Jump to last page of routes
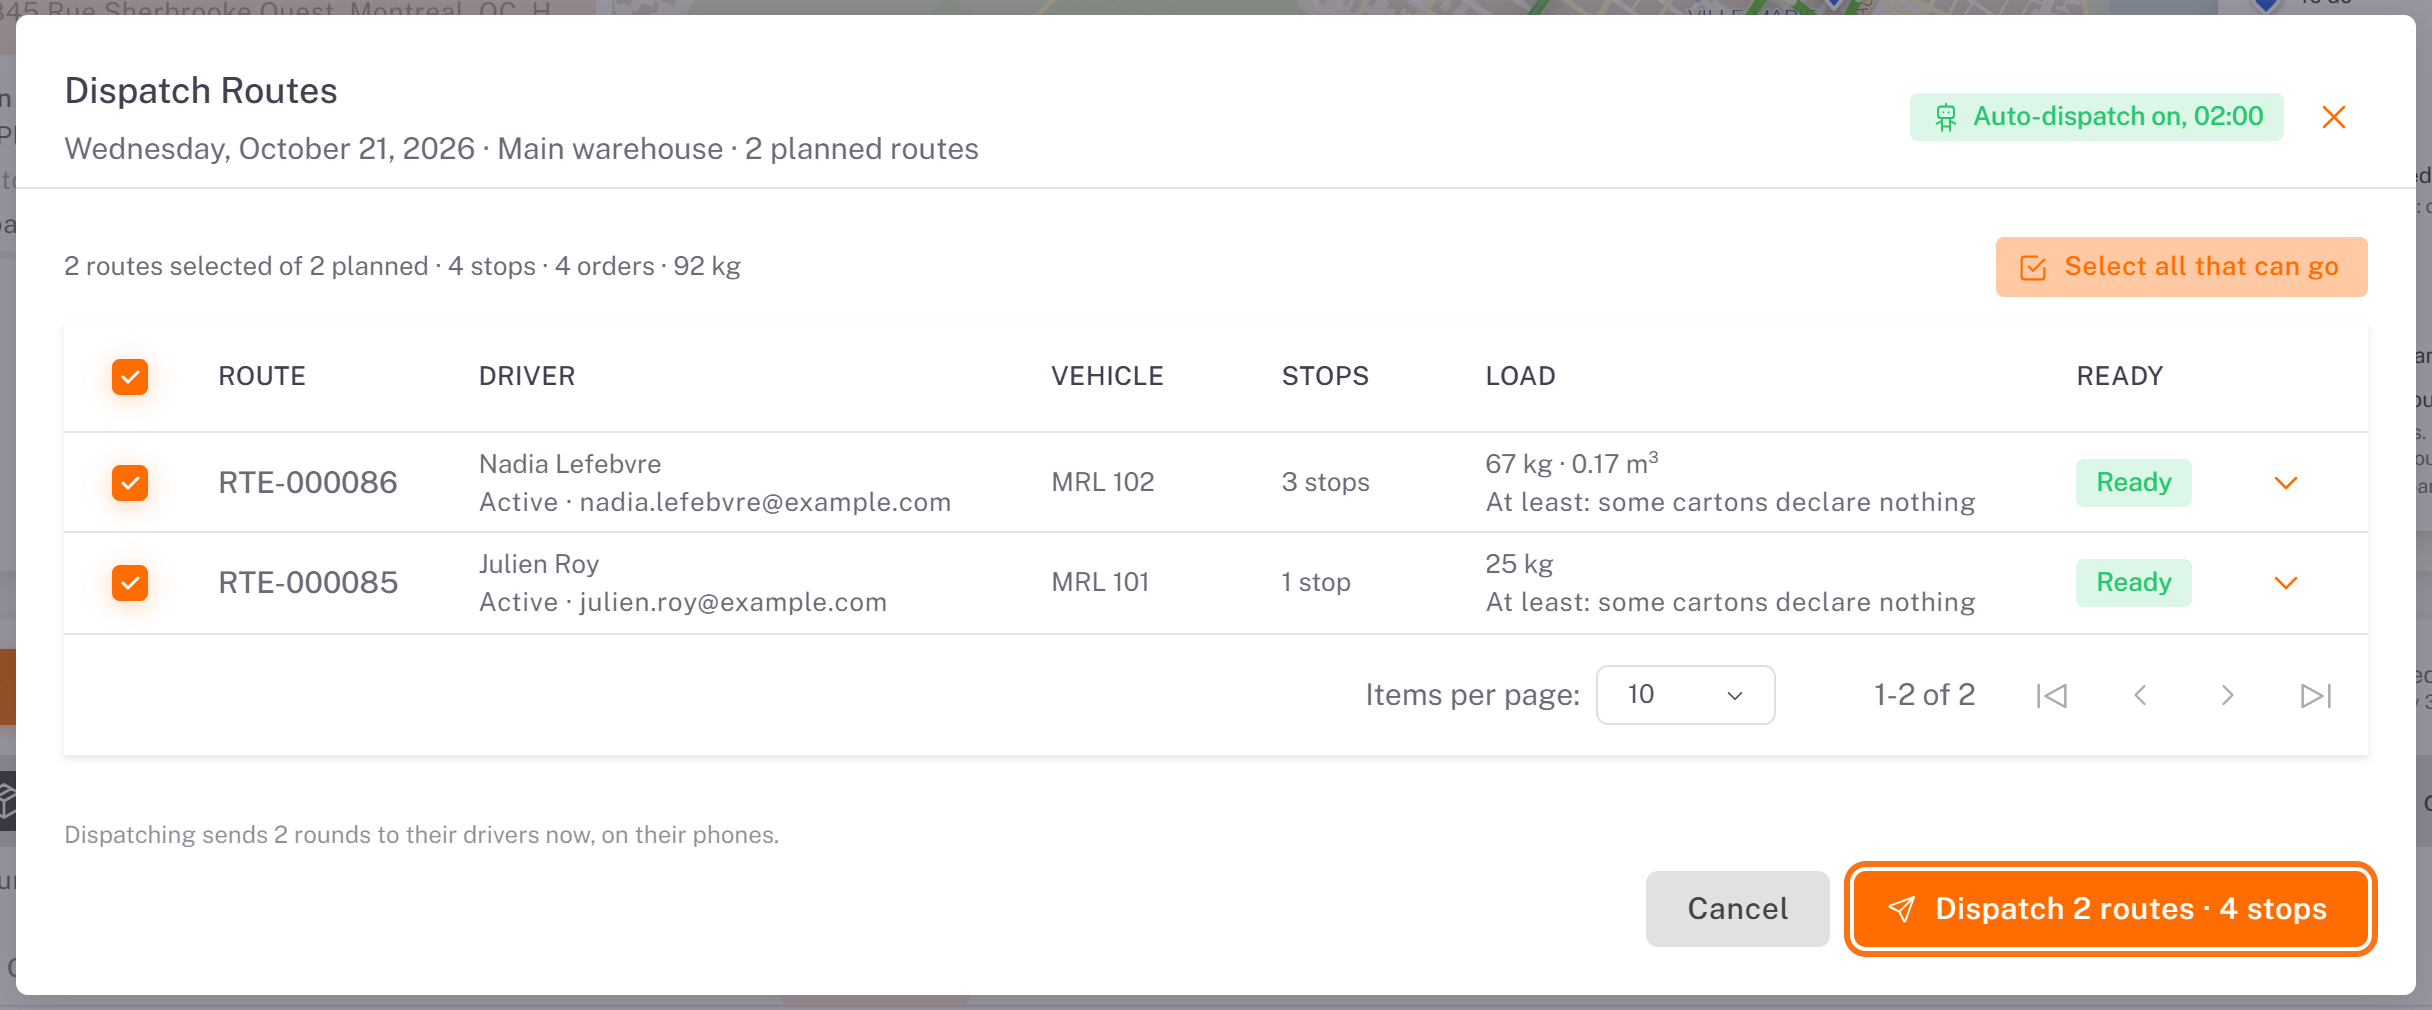This screenshot has width=2432, height=1010. 2316,695
